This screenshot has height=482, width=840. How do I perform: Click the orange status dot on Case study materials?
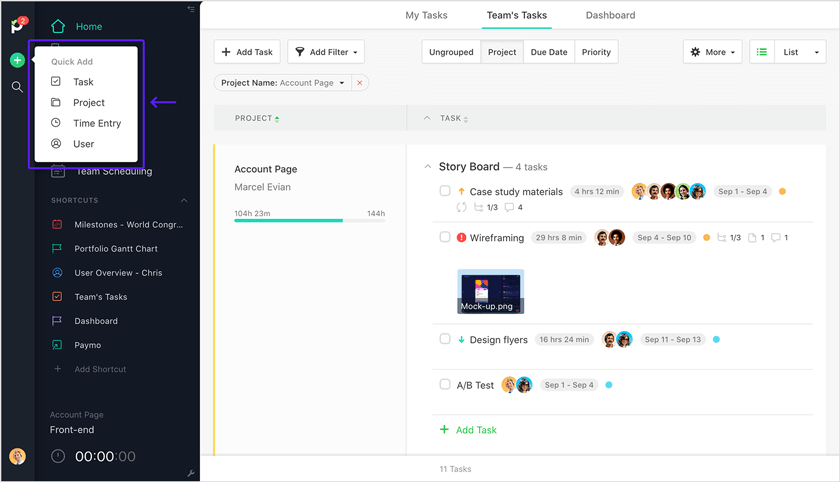(782, 191)
